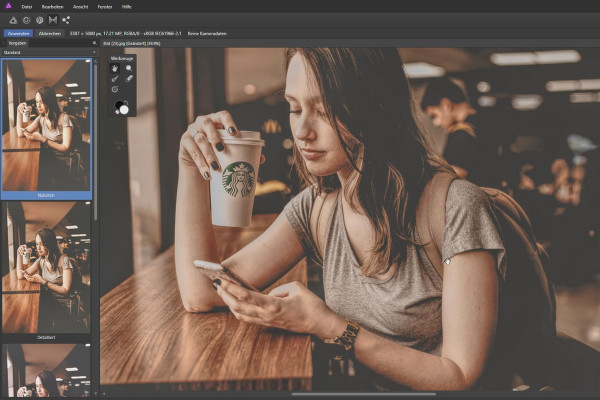Click presets list scroll-down arrow

[95, 394]
